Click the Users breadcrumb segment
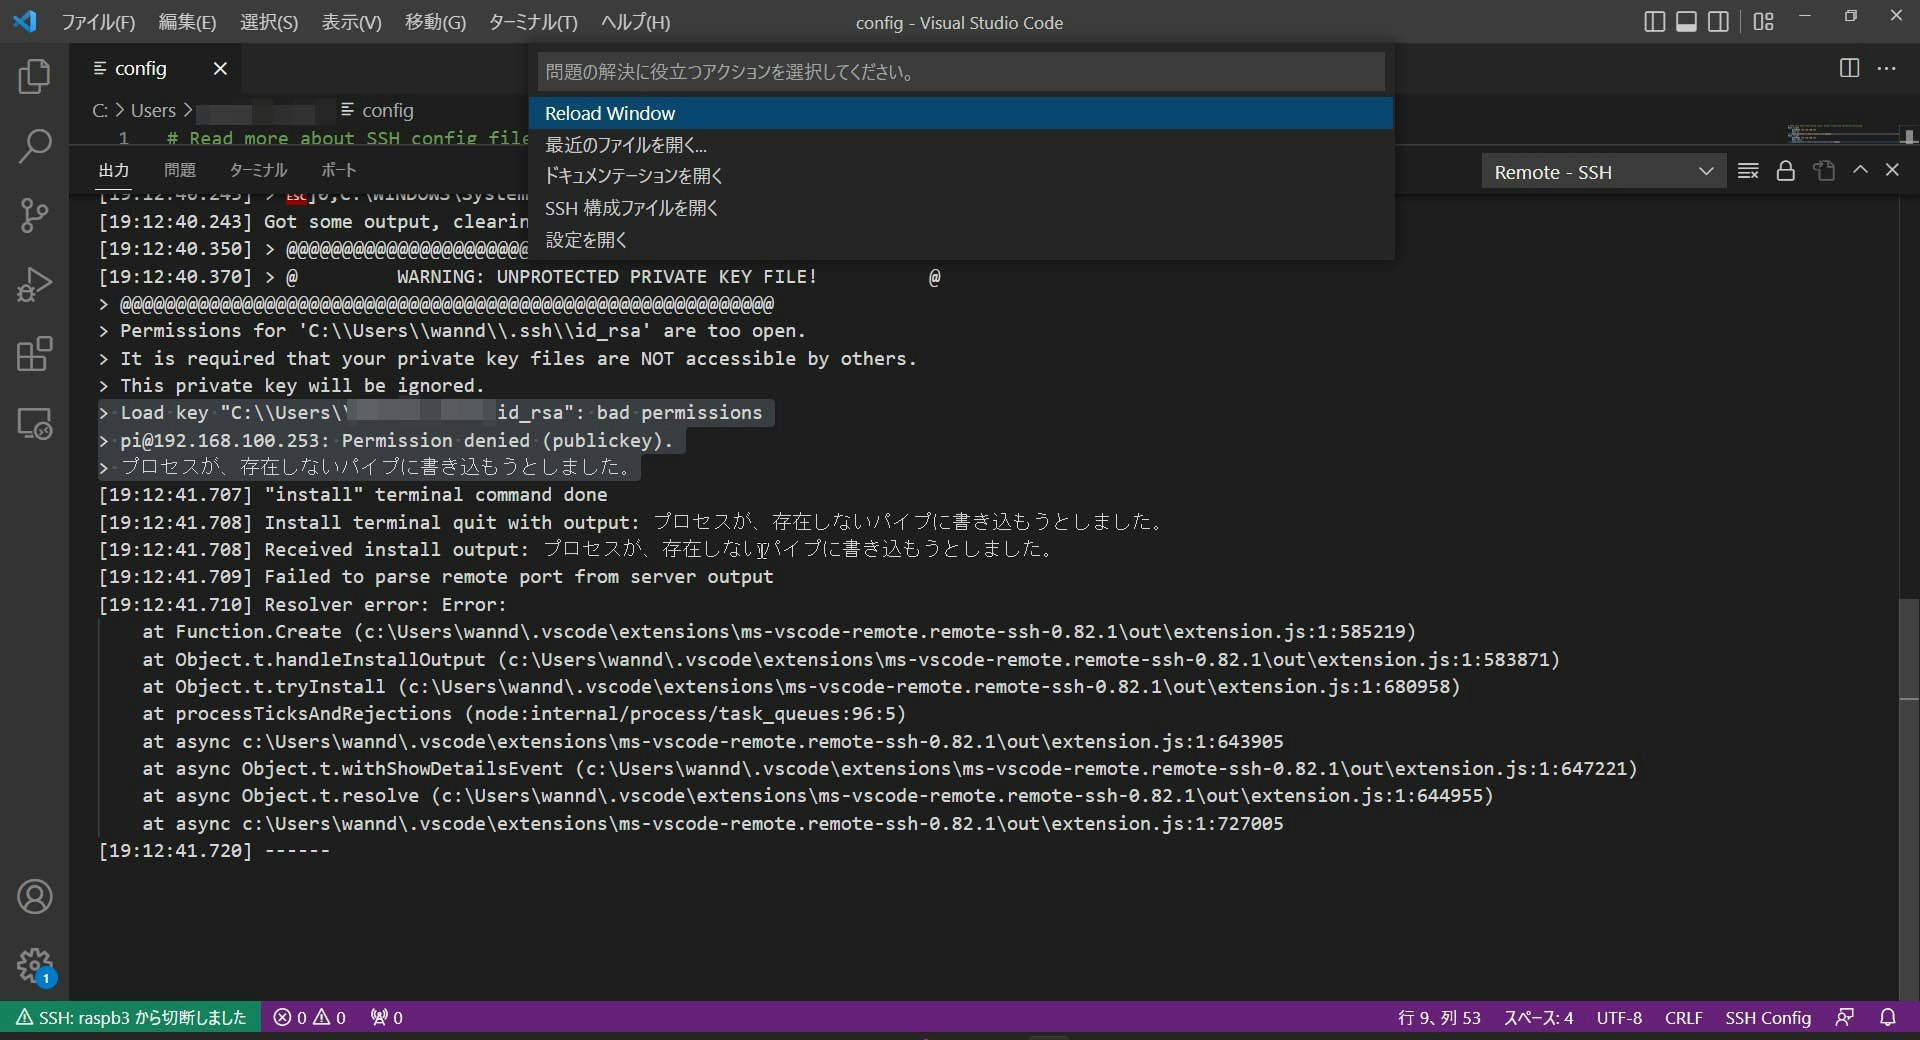This screenshot has height=1040, width=1920. point(153,110)
